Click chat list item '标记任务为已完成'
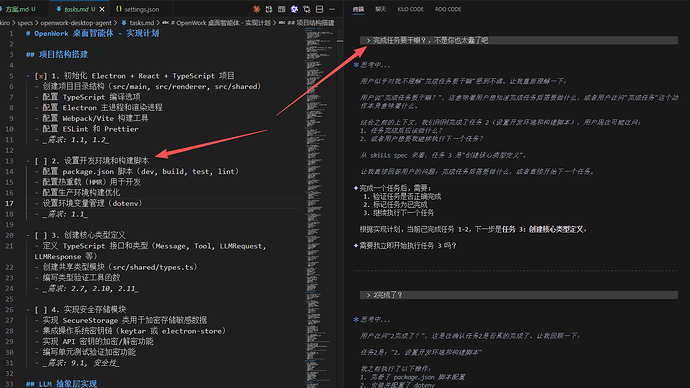The image size is (690, 388). coord(400,205)
